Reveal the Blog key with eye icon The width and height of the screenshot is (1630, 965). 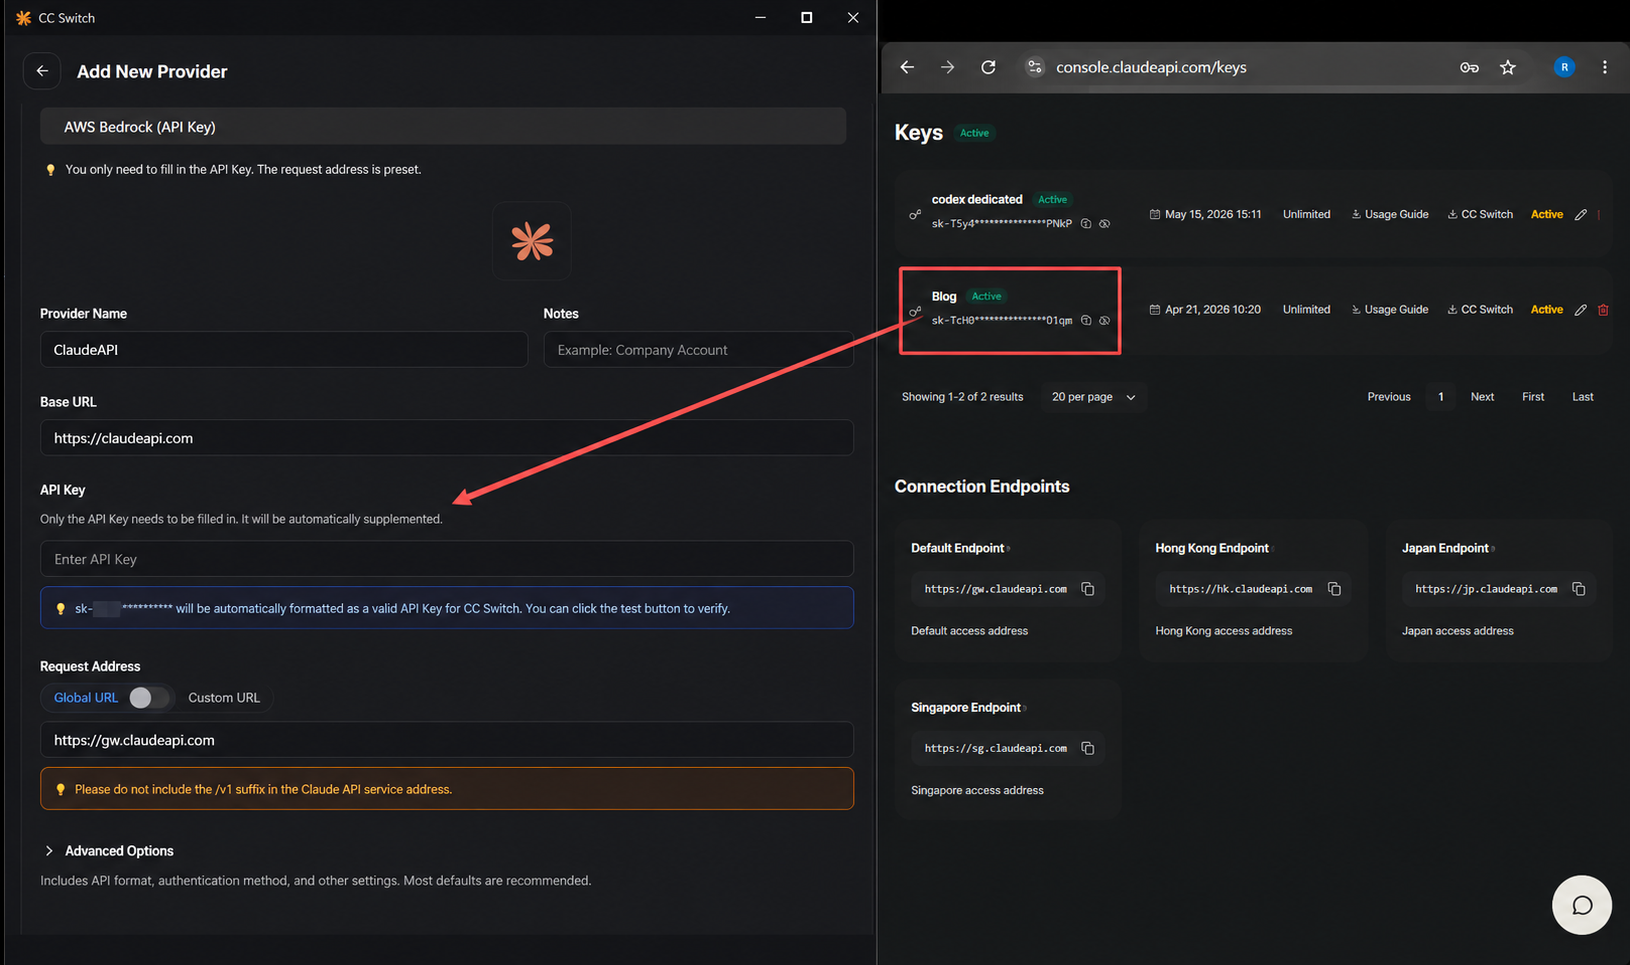[x=1105, y=321]
